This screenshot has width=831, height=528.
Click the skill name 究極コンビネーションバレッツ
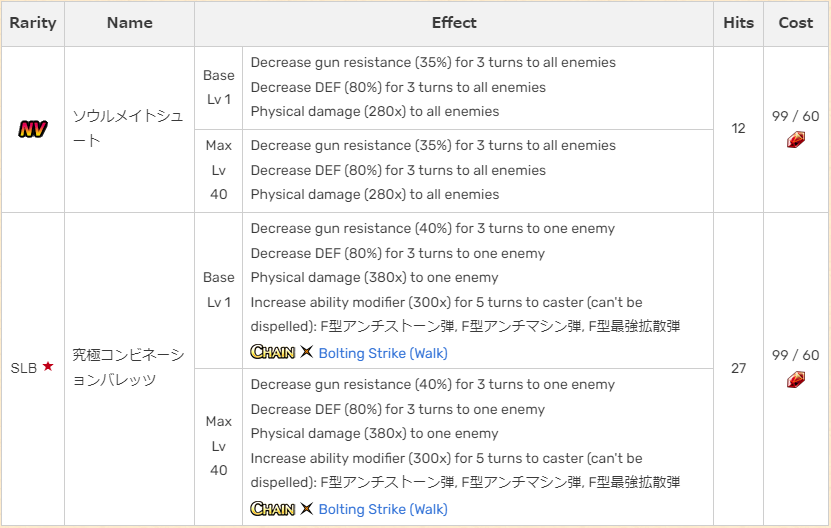click(x=129, y=367)
